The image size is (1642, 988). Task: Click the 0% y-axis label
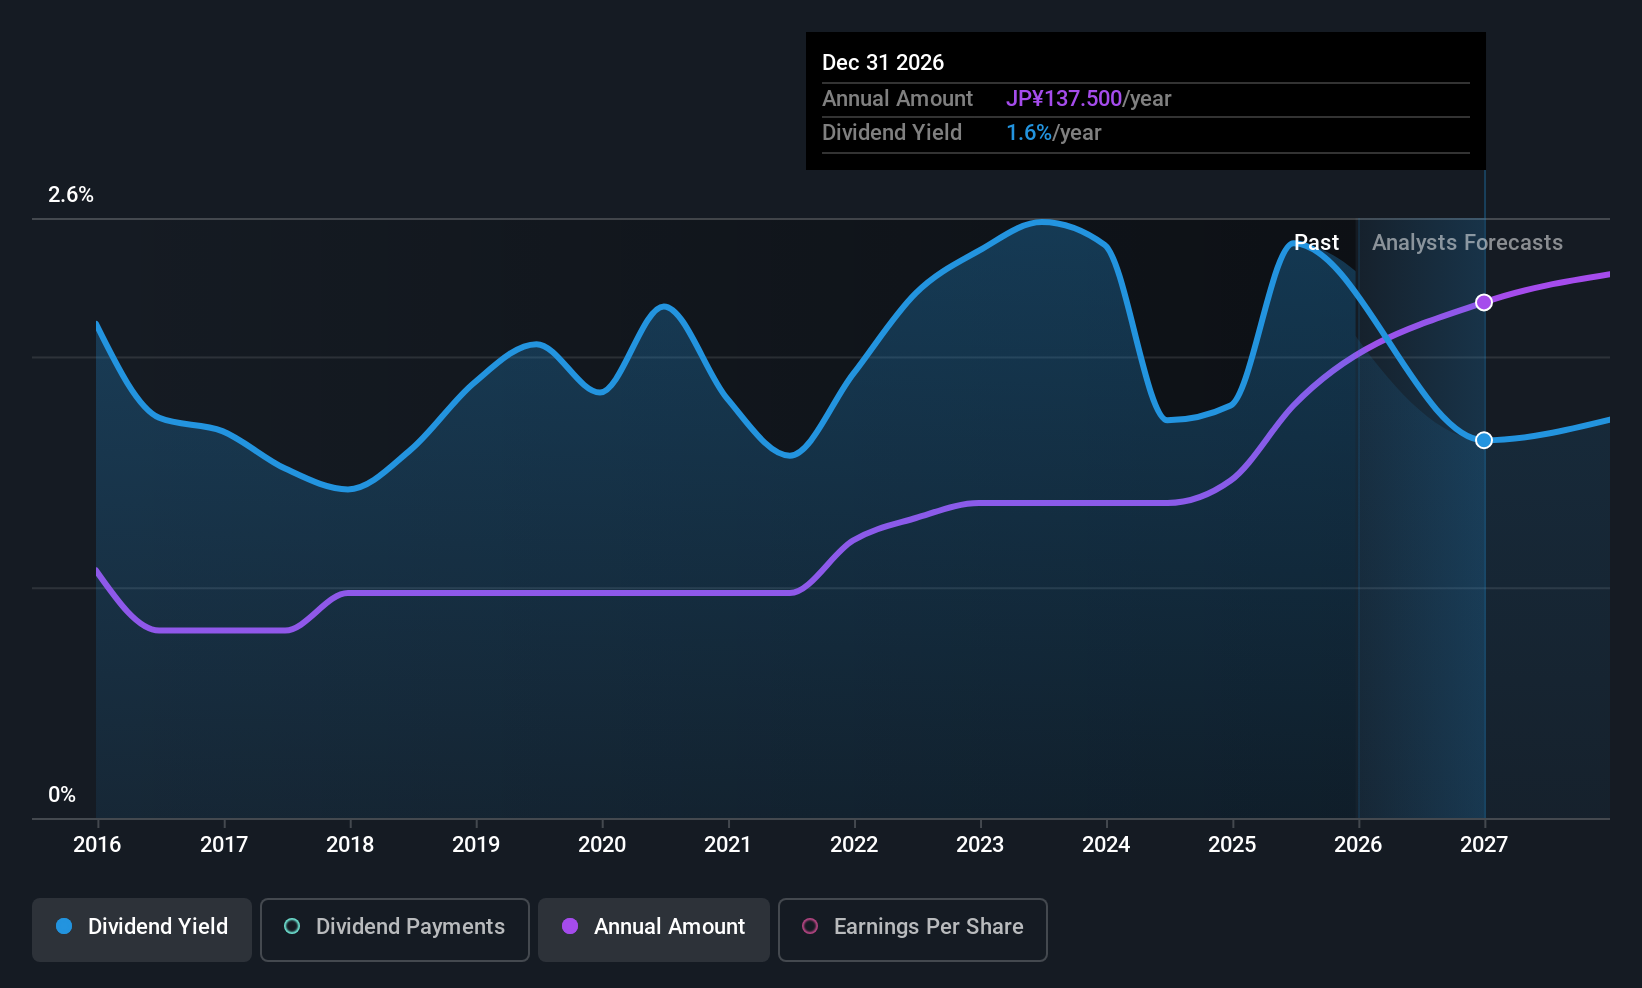pos(62,795)
